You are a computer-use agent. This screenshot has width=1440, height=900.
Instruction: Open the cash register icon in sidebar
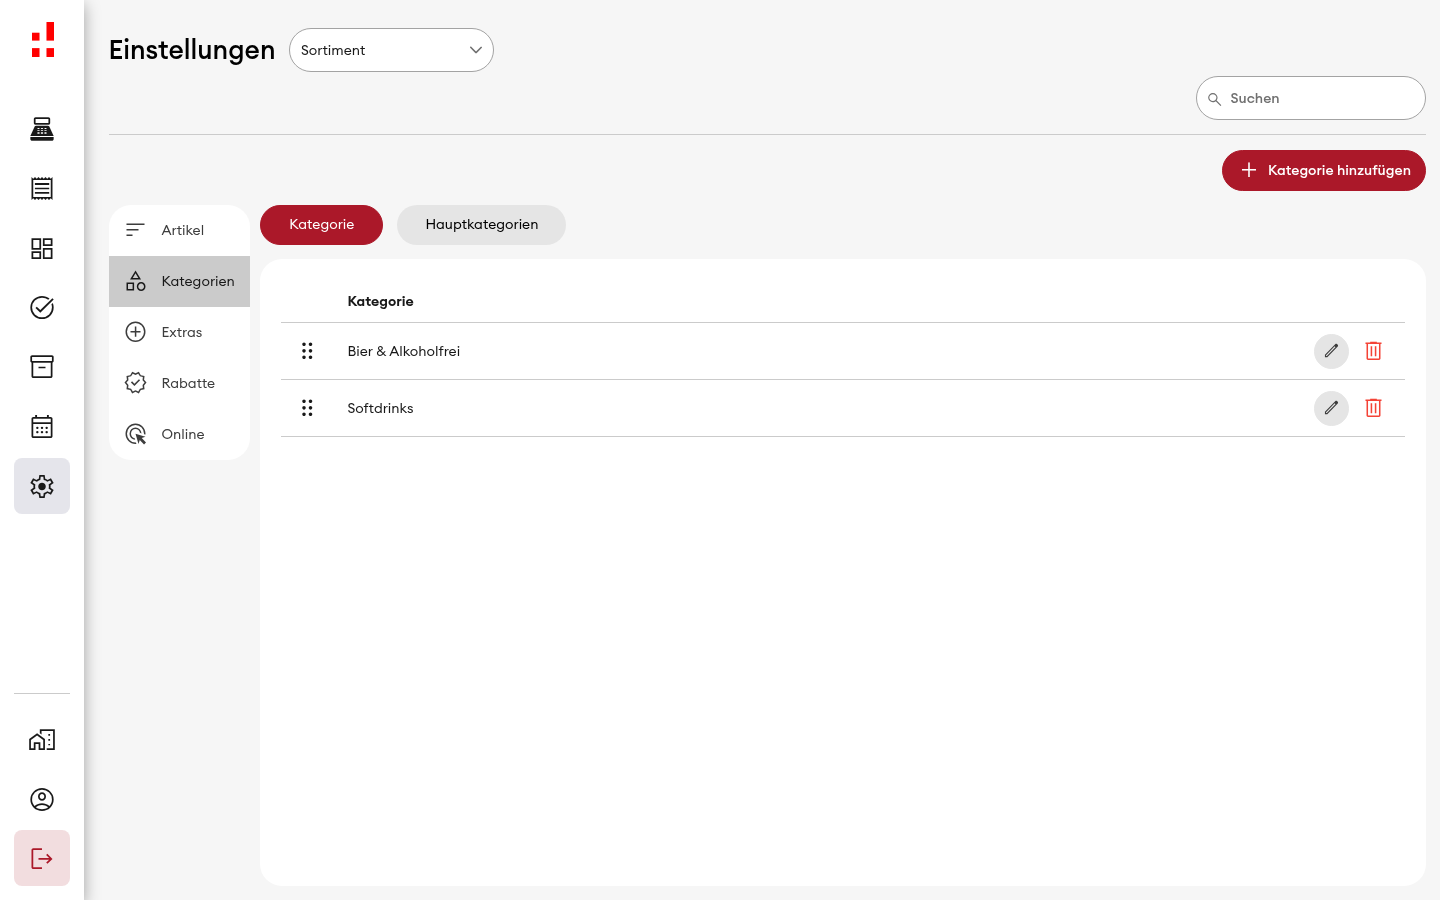(42, 129)
